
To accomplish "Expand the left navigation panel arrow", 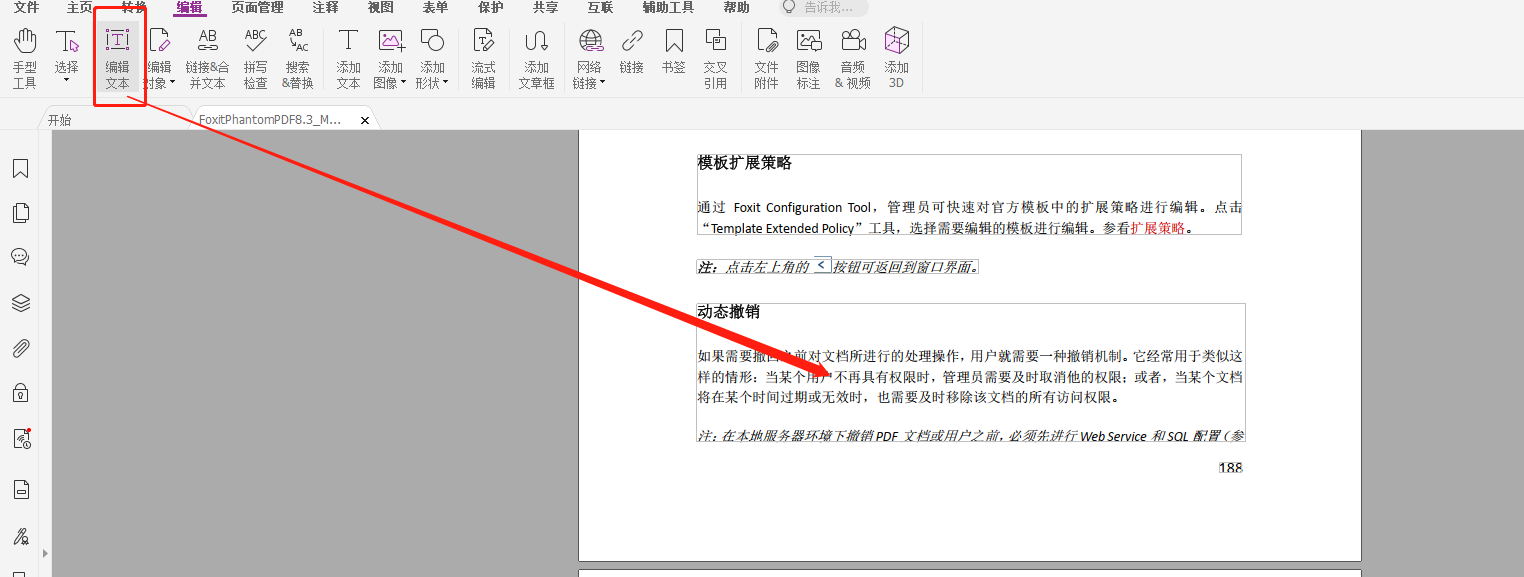I will tap(44, 553).
